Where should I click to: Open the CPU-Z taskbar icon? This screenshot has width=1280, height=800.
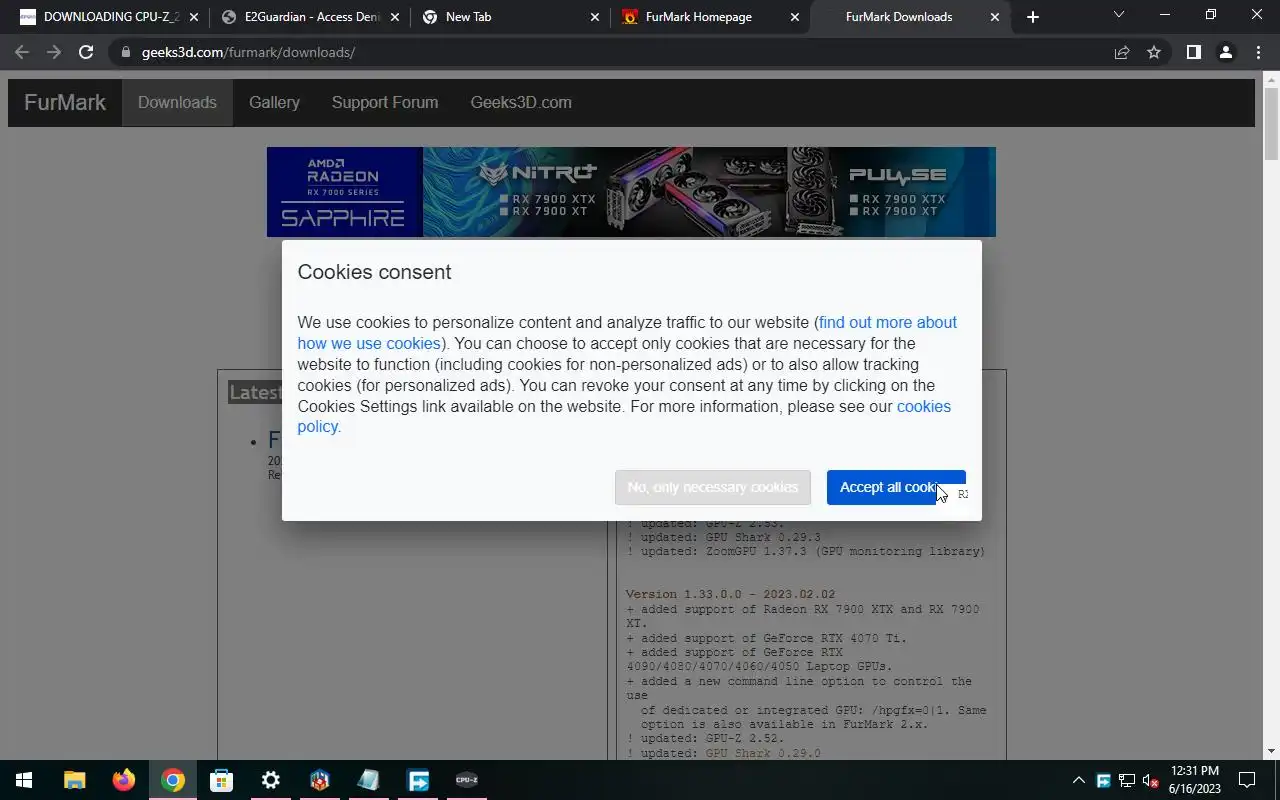pos(466,780)
